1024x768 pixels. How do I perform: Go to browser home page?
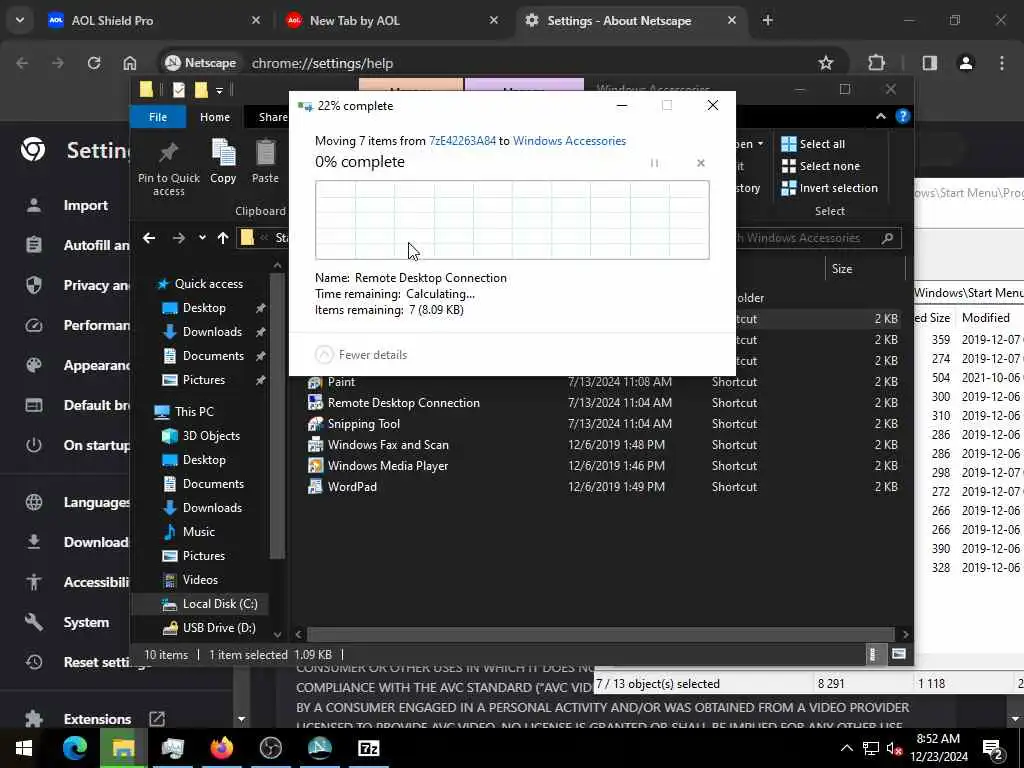(130, 63)
